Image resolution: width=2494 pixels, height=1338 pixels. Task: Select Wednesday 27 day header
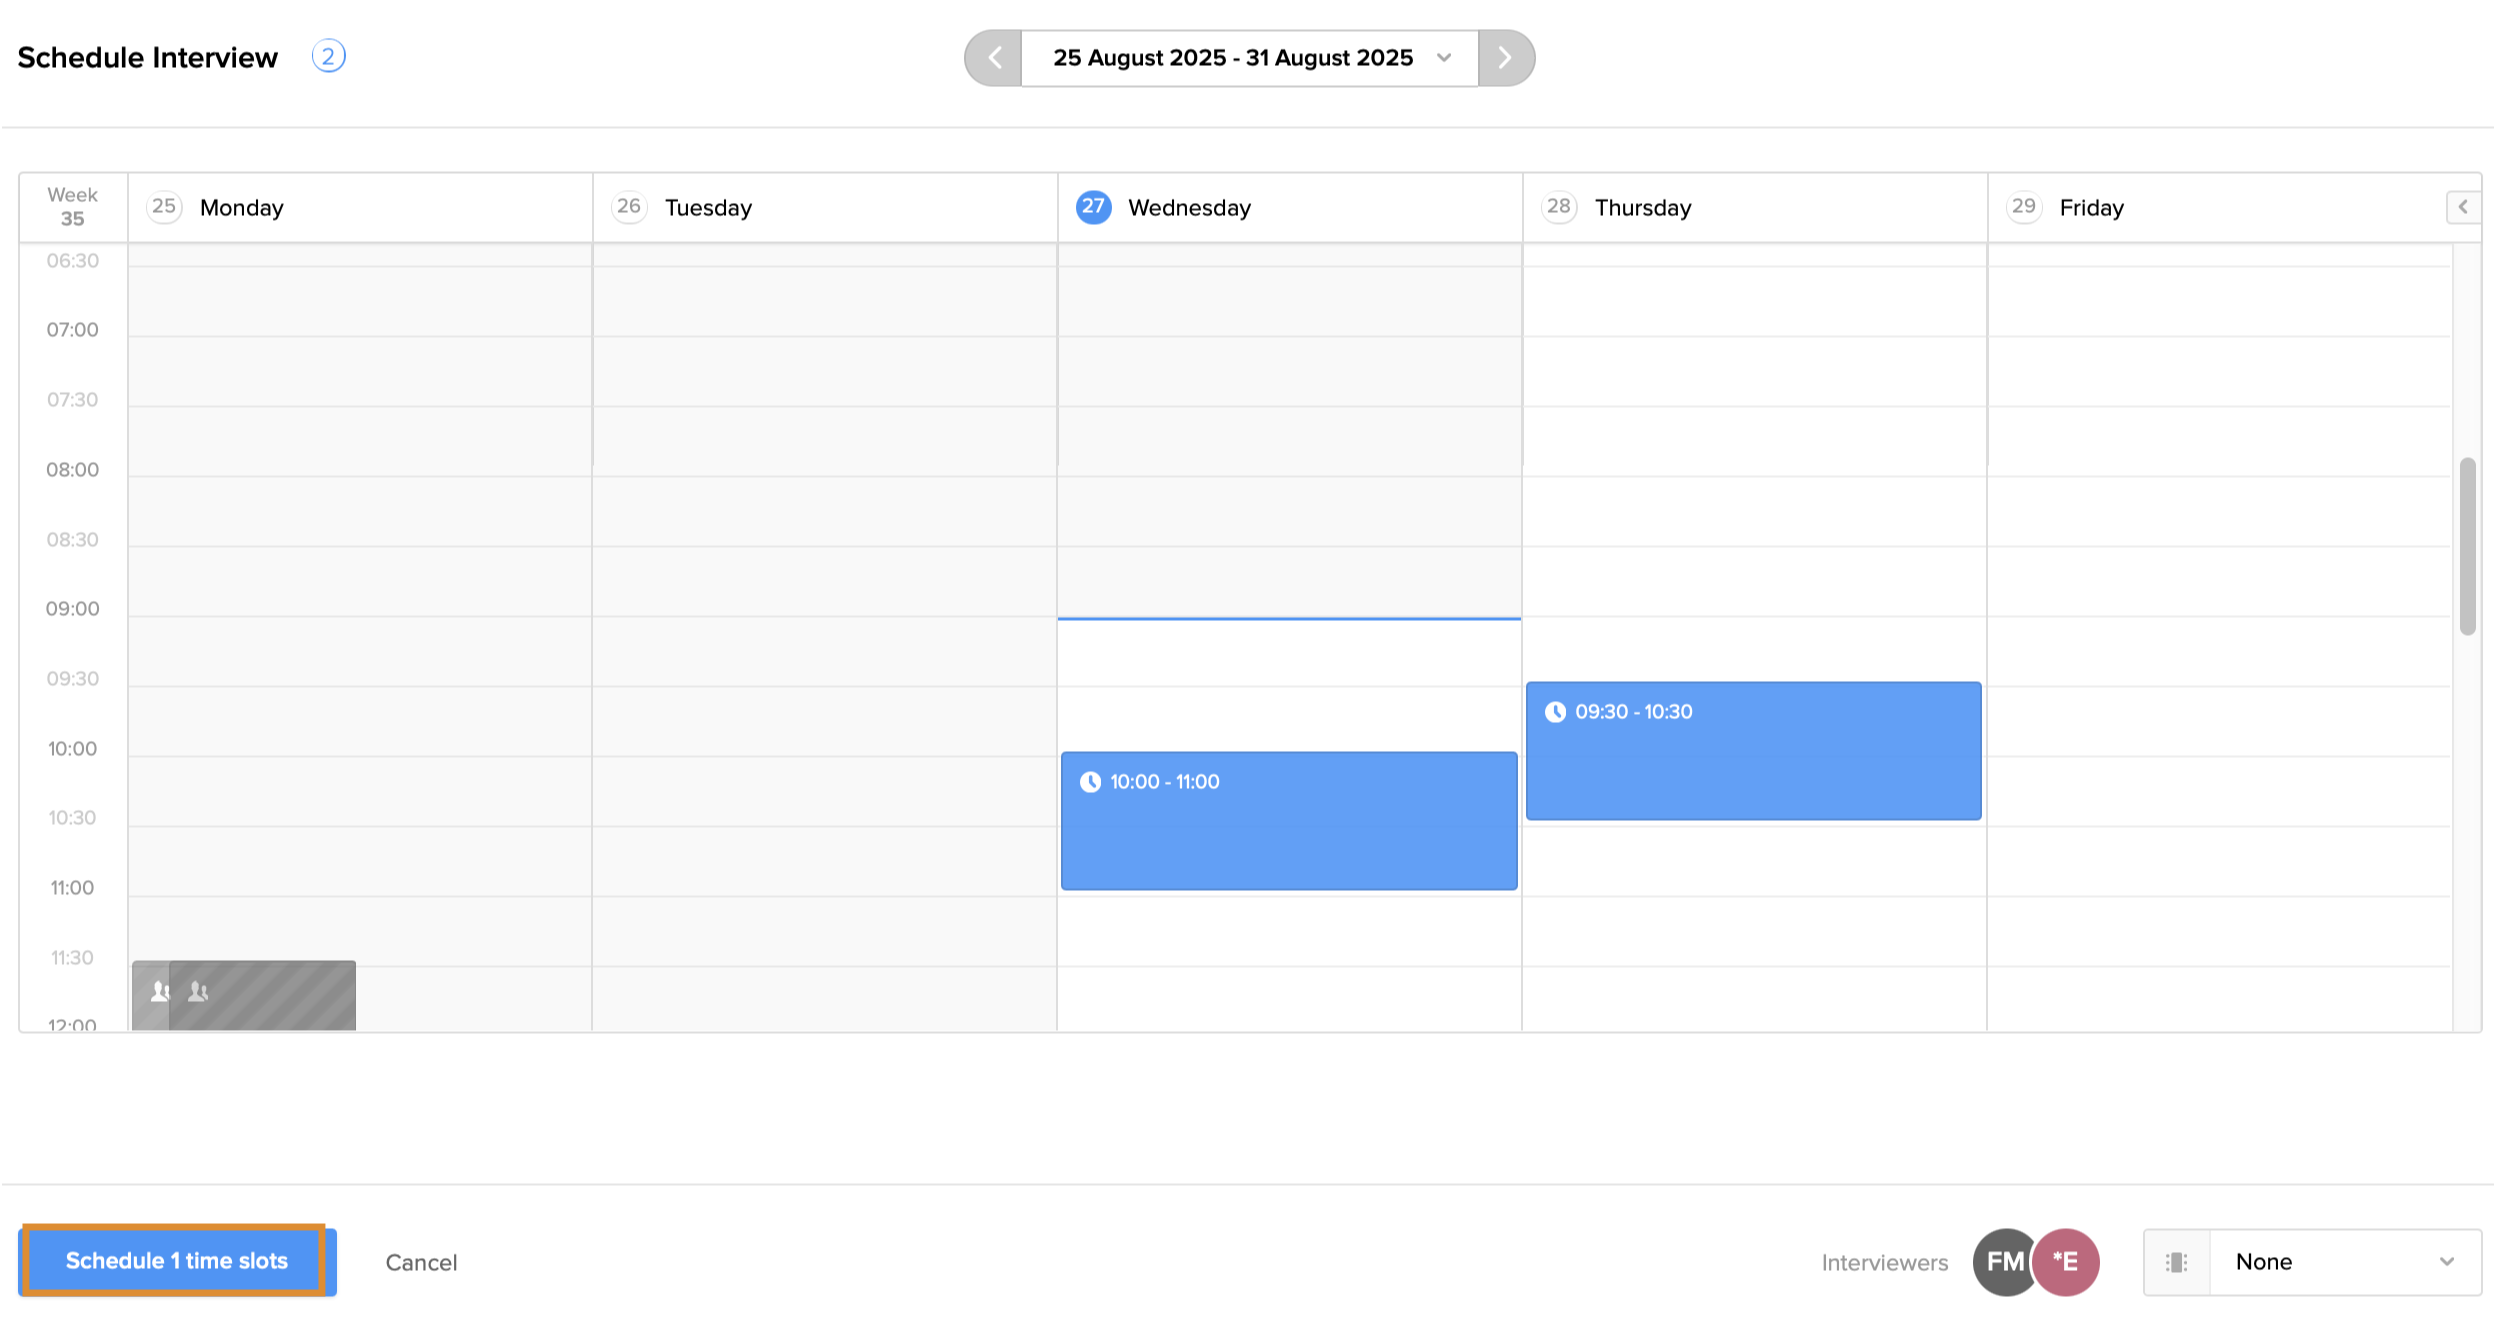[x=1188, y=208]
